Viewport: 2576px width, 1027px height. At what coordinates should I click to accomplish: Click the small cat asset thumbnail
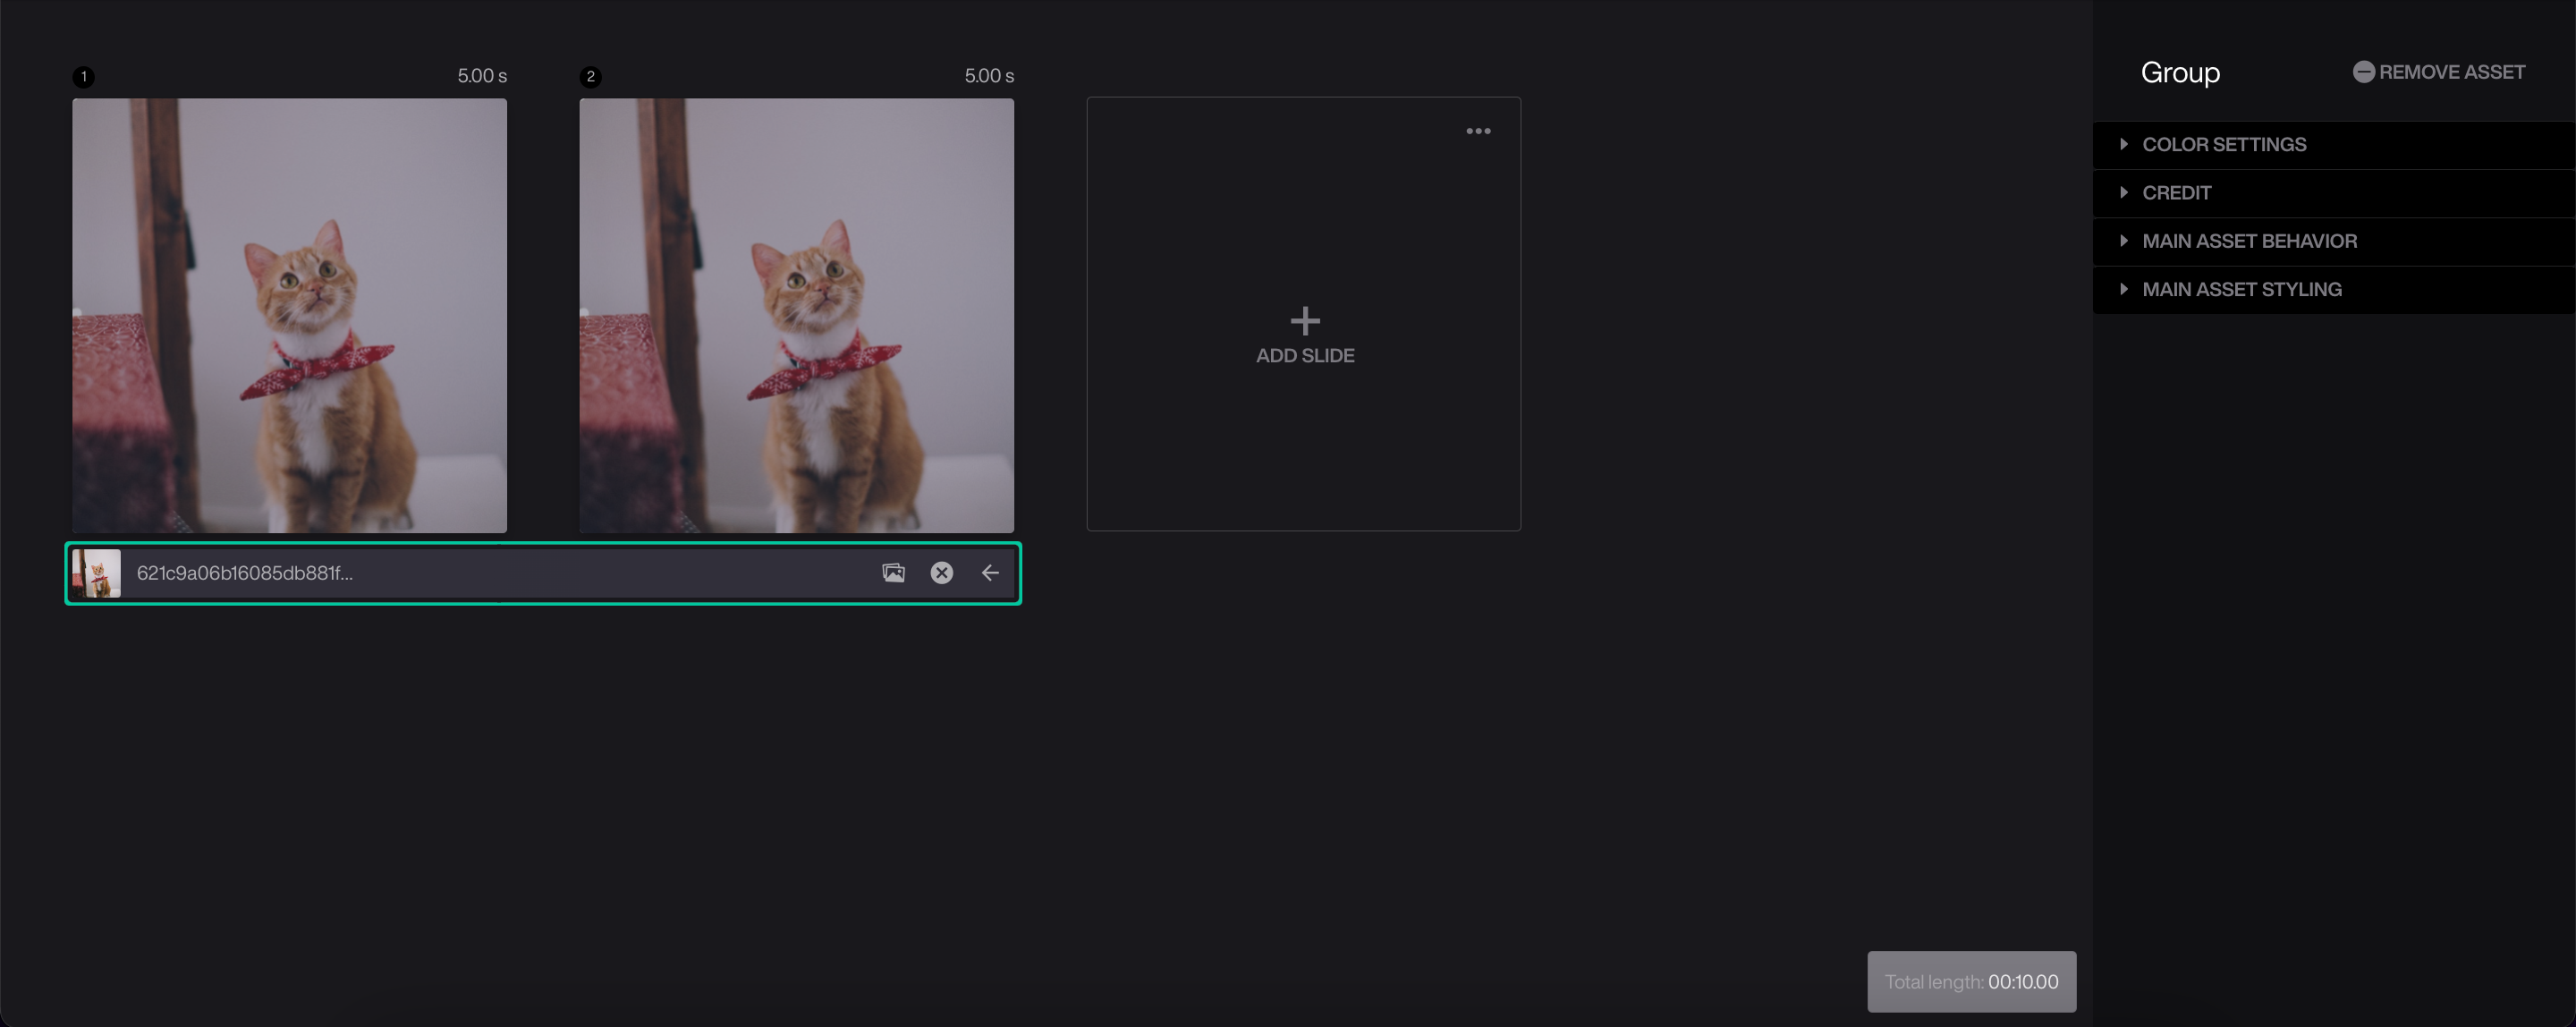tap(97, 573)
